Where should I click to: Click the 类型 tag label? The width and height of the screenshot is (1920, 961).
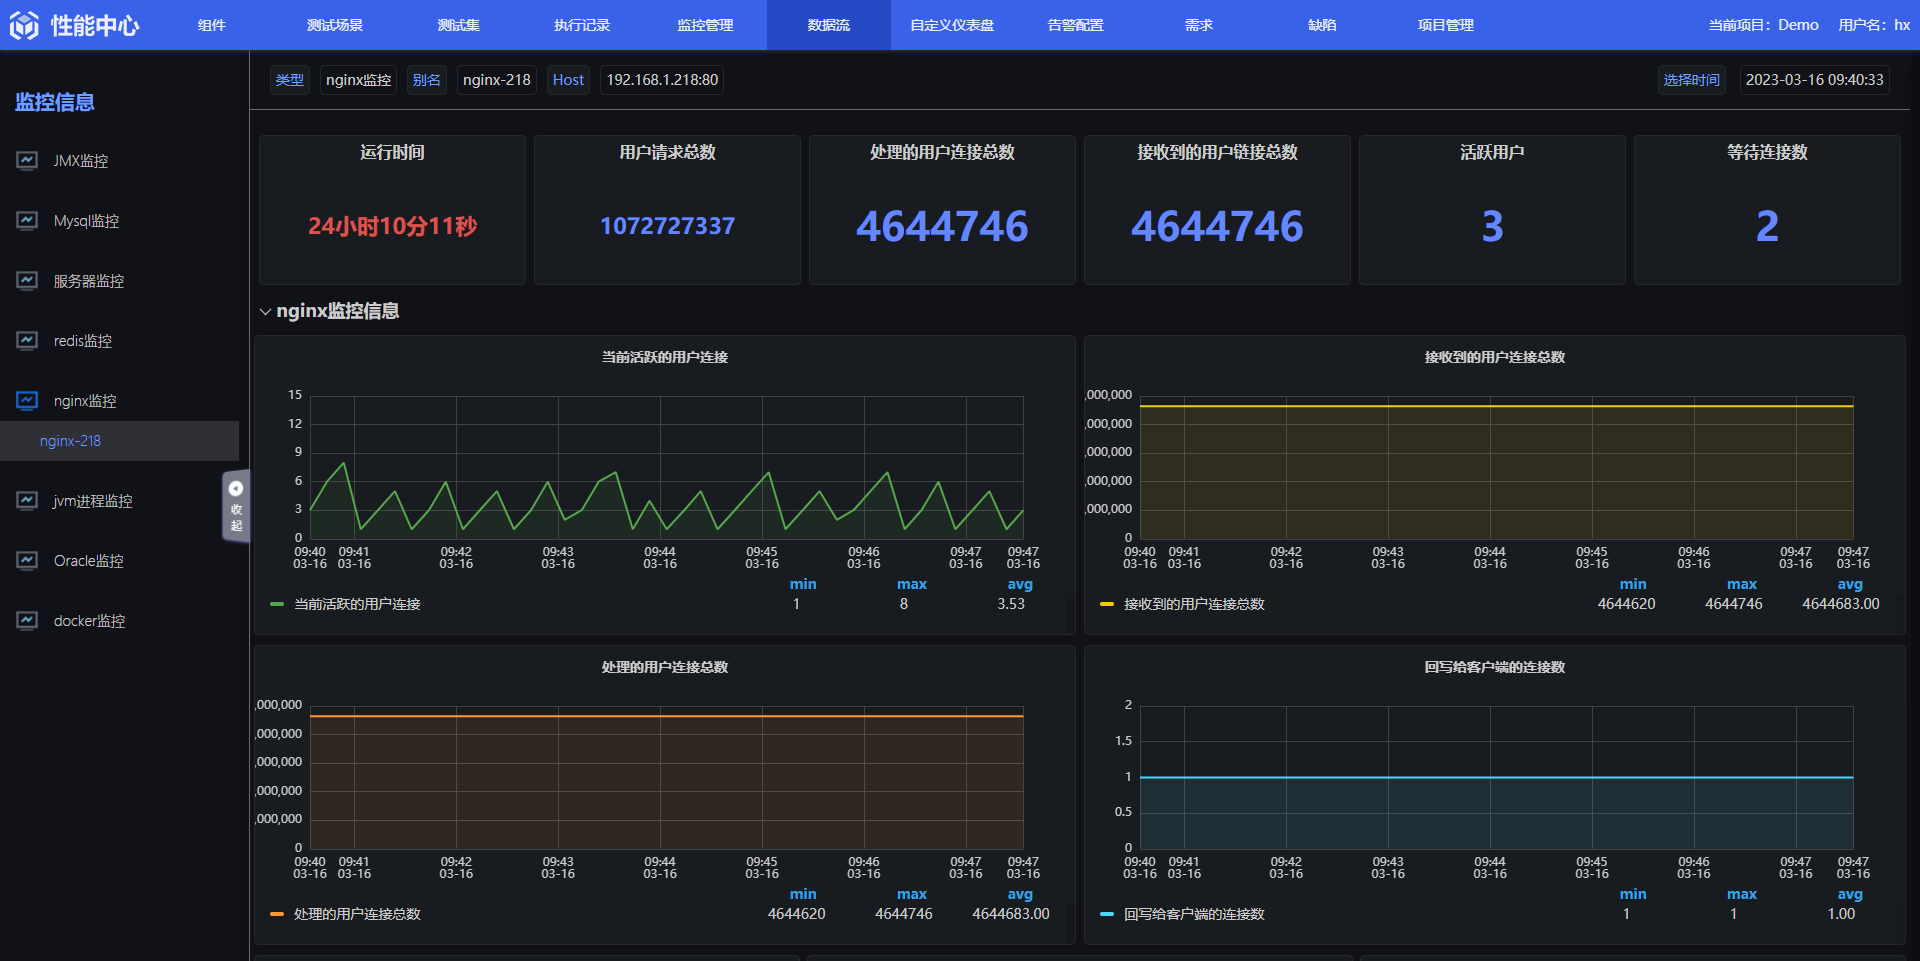tap(290, 80)
